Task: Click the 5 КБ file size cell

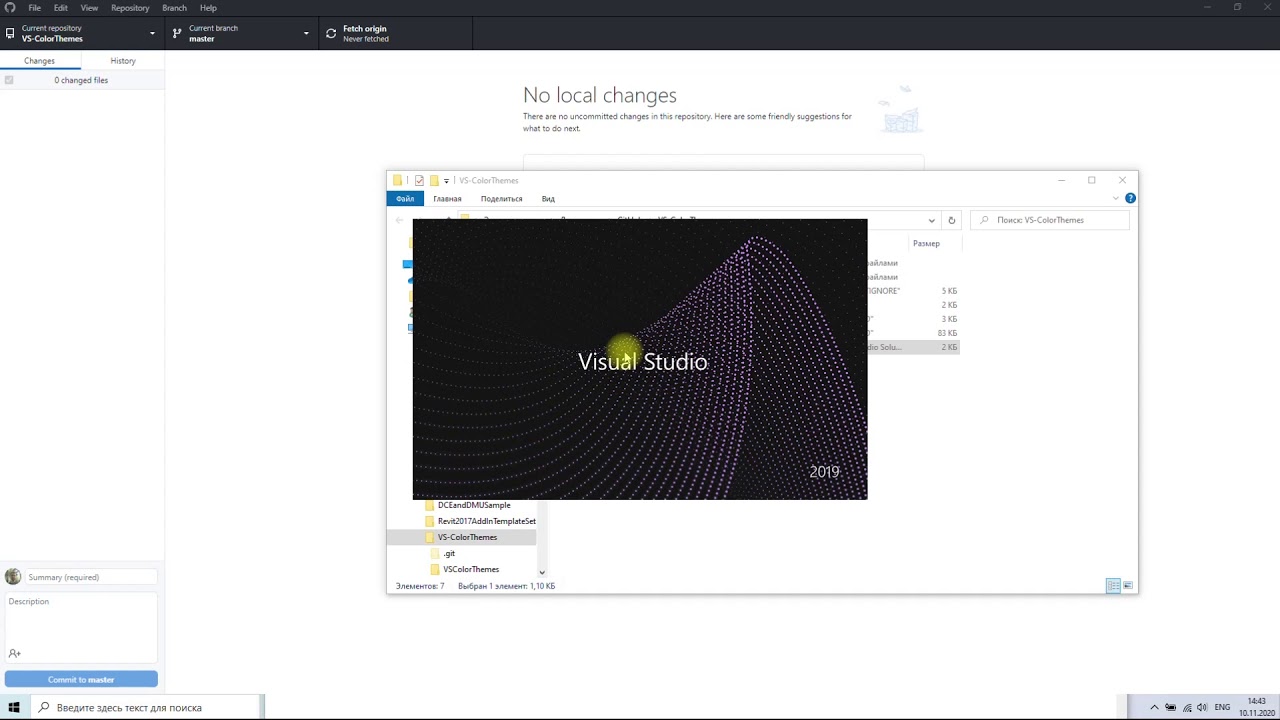Action: coord(949,291)
